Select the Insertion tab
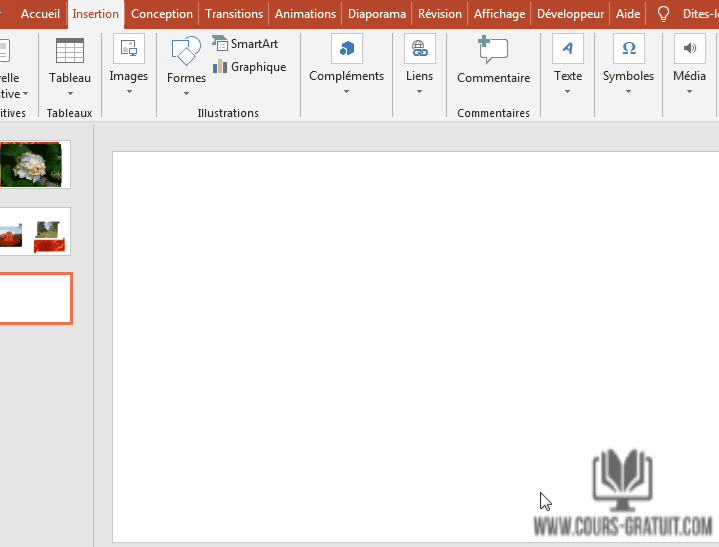This screenshot has width=719, height=547. (95, 14)
